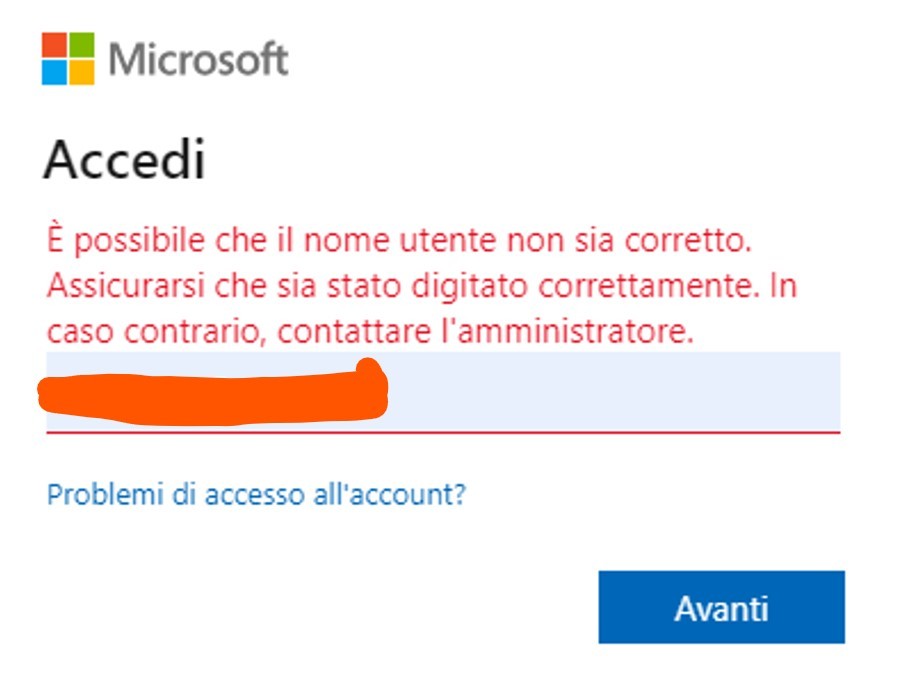Click the red square of the Microsoft logo
899x696 pixels.
pos(54,45)
